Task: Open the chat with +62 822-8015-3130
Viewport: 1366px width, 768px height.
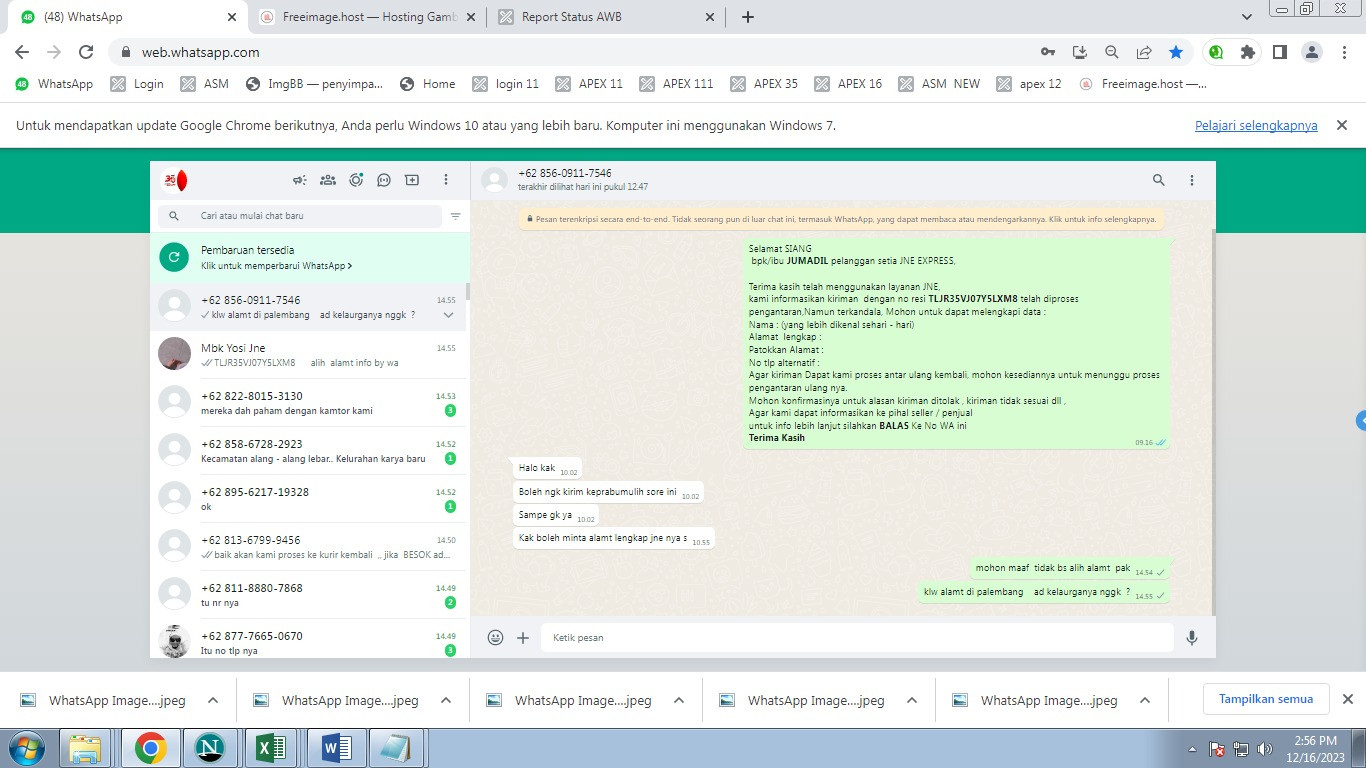Action: click(x=310, y=402)
